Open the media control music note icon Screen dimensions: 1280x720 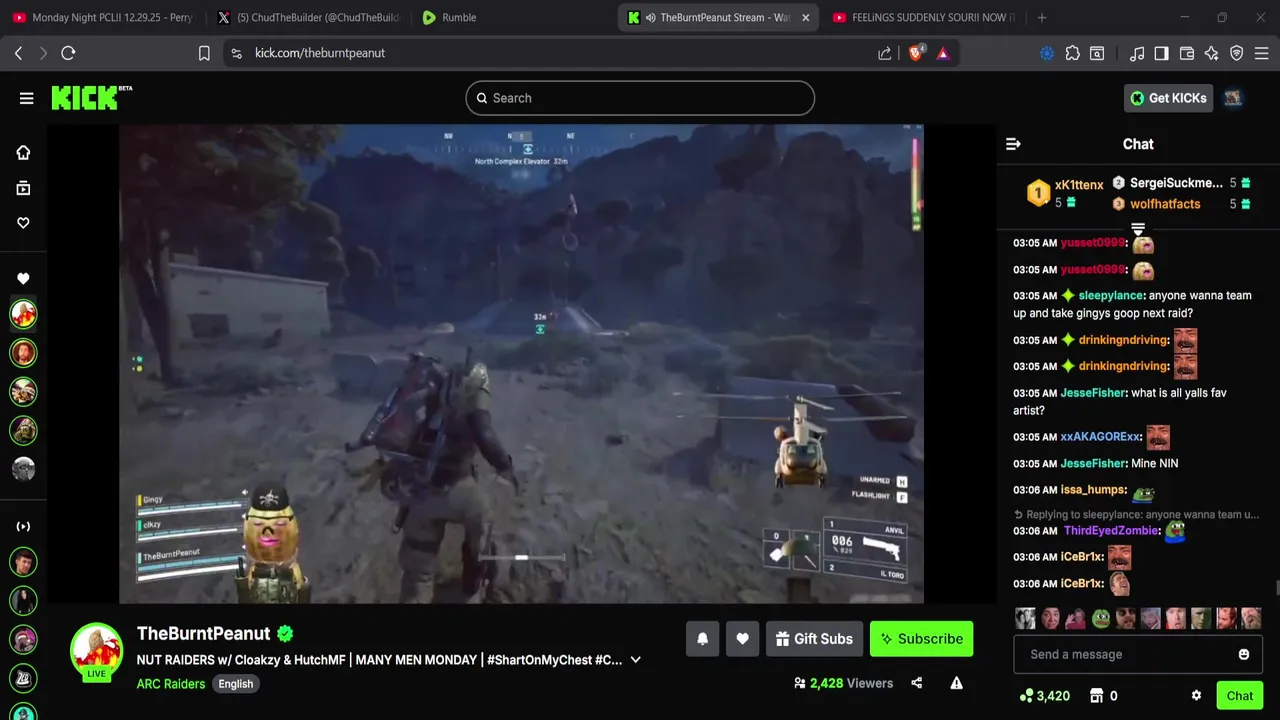pyautogui.click(x=1137, y=53)
